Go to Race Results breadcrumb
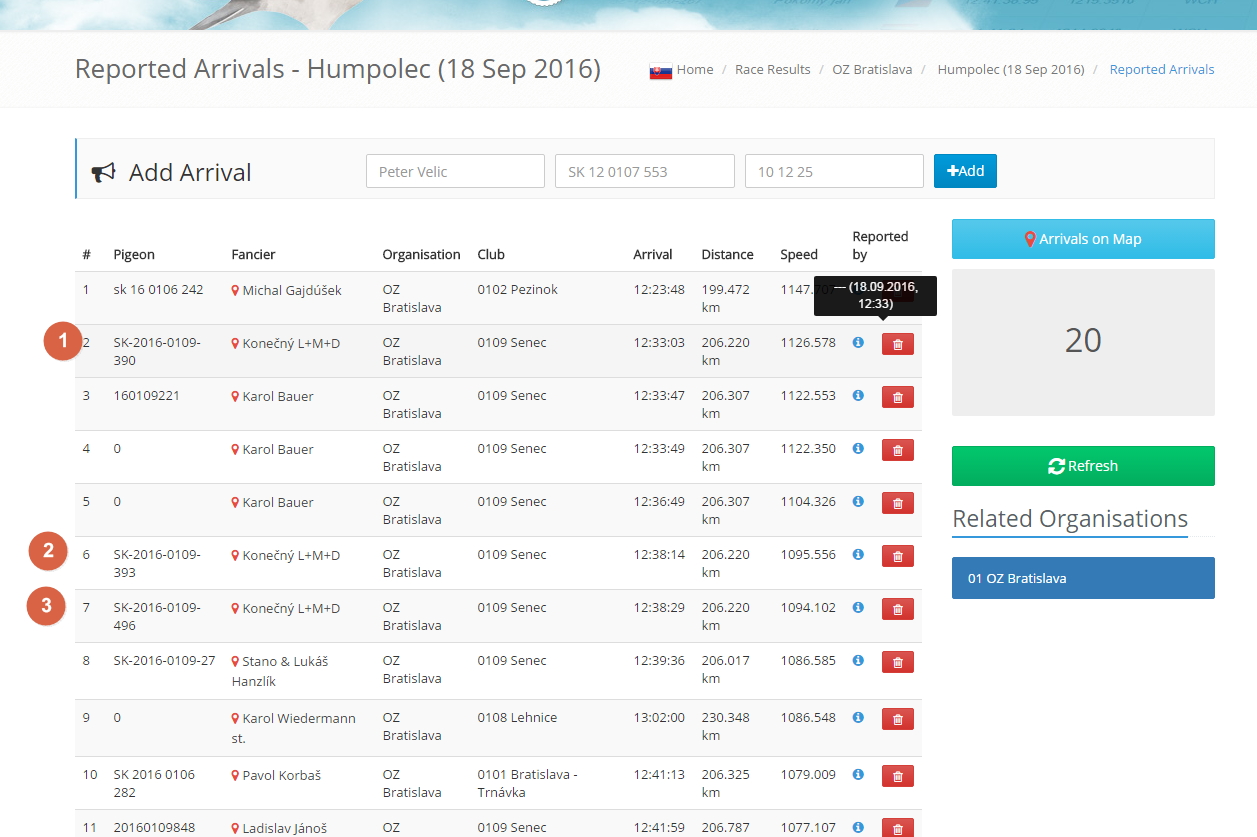Screen dimensions: 1257x837 (x=772, y=70)
